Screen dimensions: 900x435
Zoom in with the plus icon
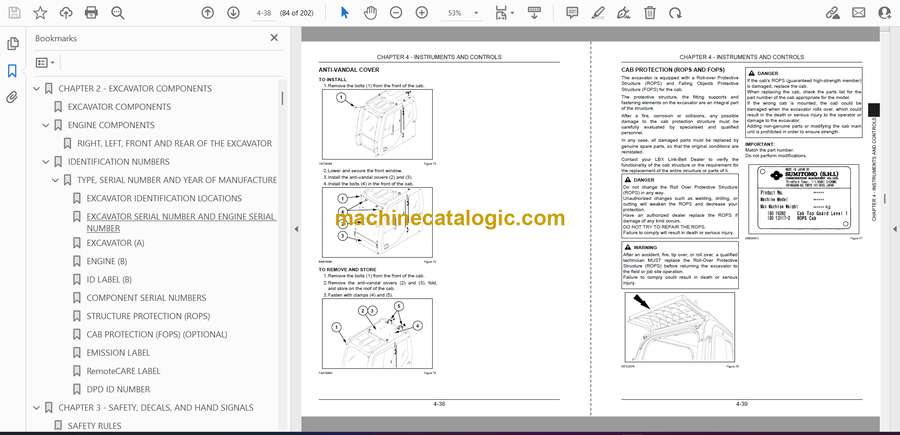point(422,13)
